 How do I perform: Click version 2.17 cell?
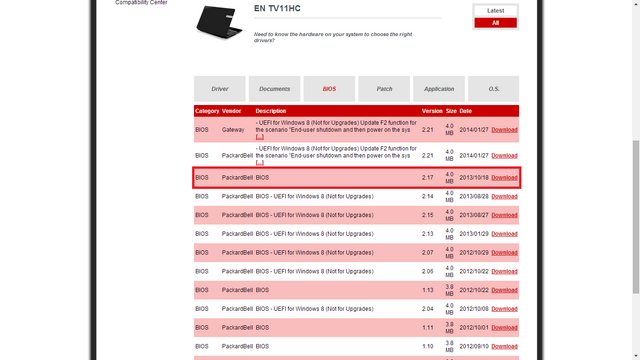(x=427, y=178)
